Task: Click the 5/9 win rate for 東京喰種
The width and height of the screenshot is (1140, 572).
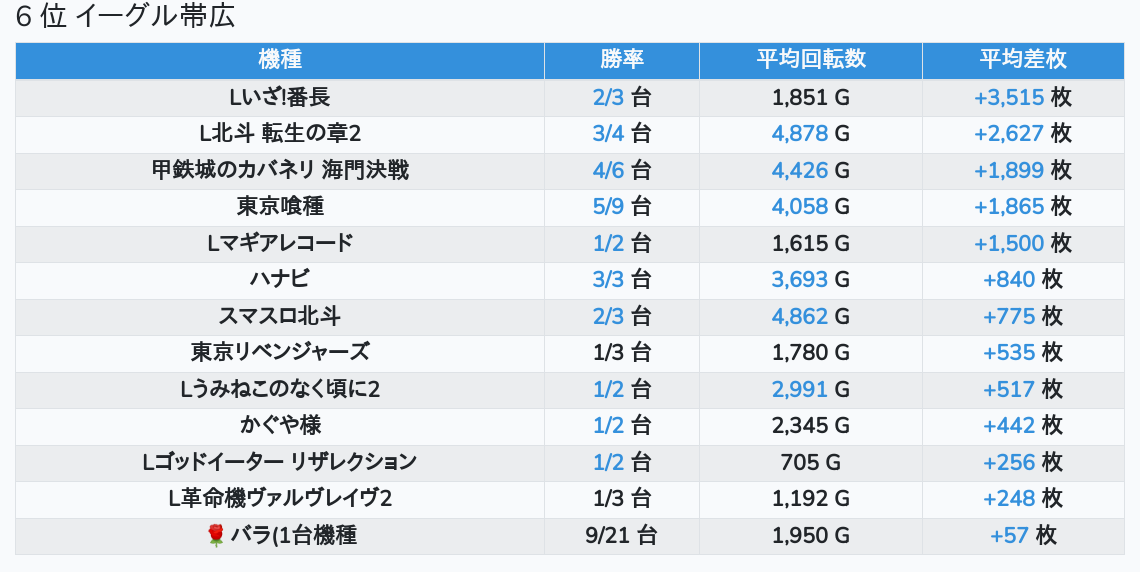Action: (609, 207)
